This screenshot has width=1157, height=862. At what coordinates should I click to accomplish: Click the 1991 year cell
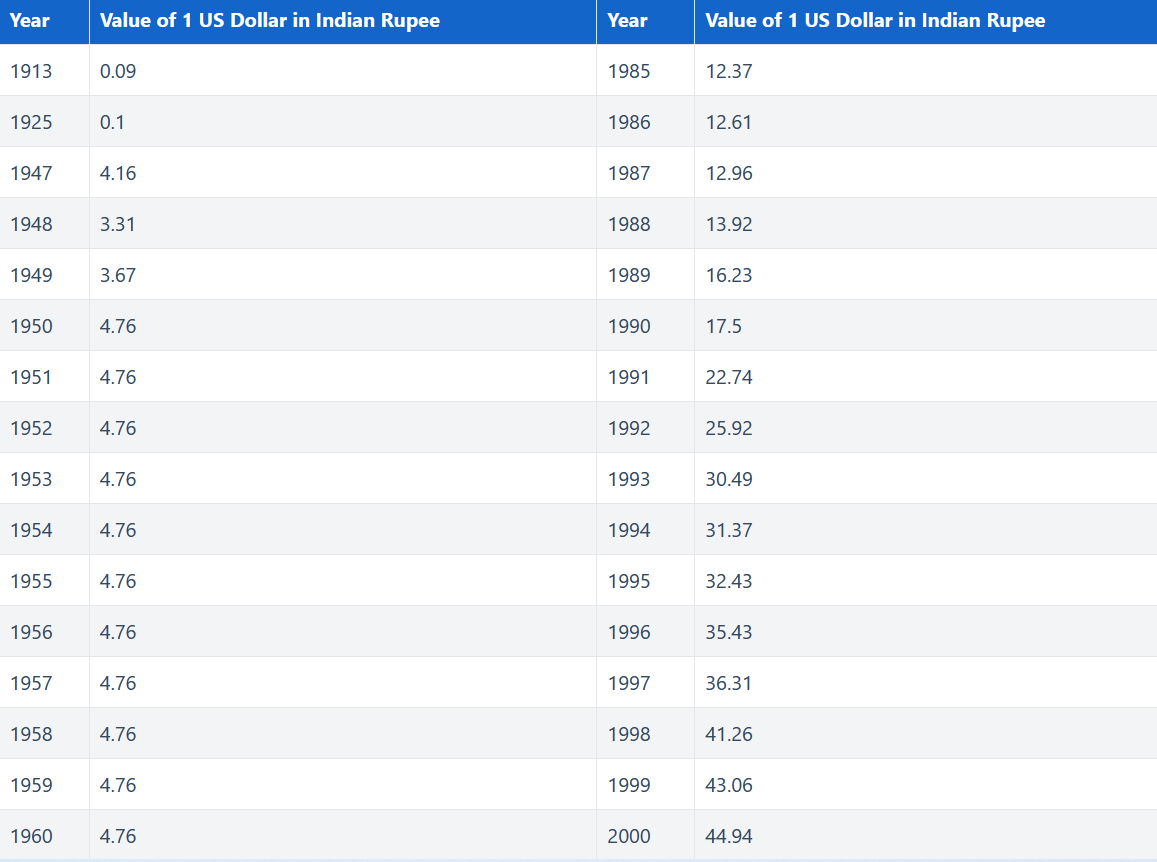point(629,377)
